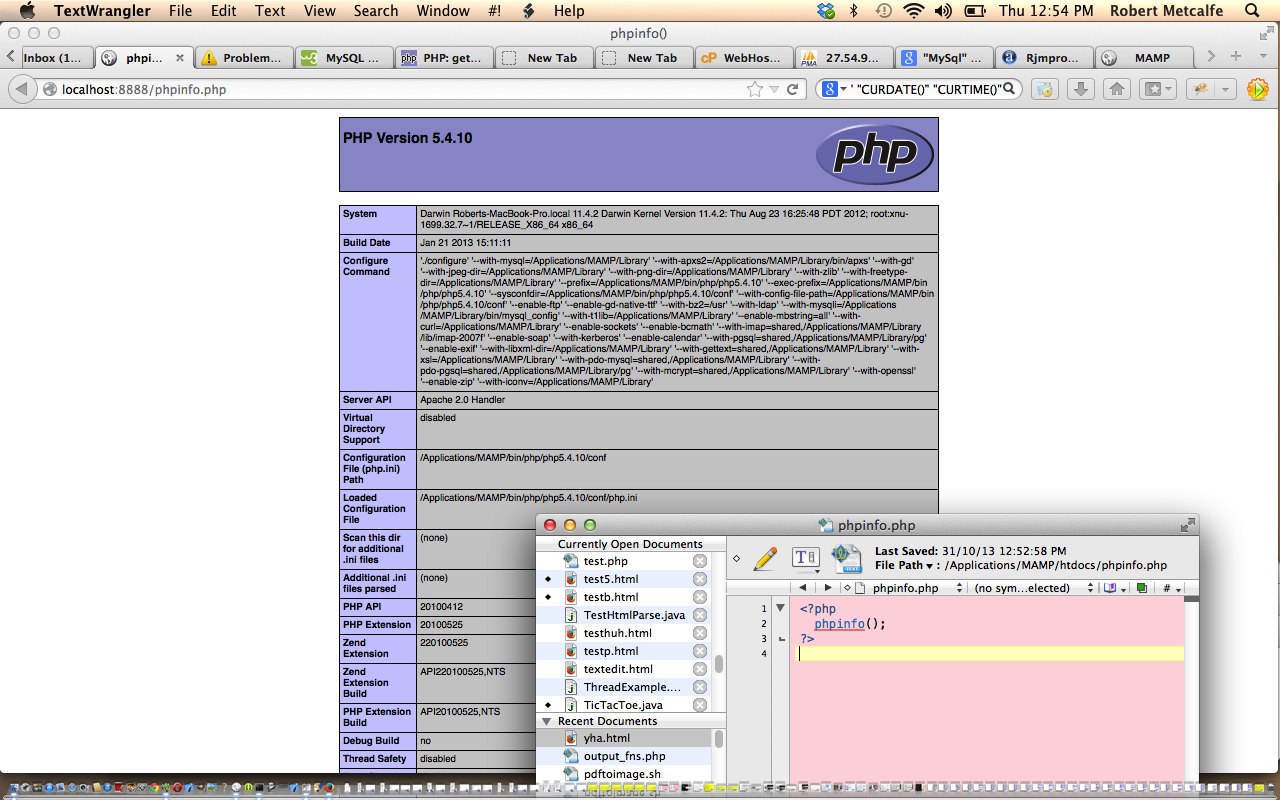Image resolution: width=1280 pixels, height=800 pixels.
Task: Open the File Path dropdown
Action: click(904, 566)
